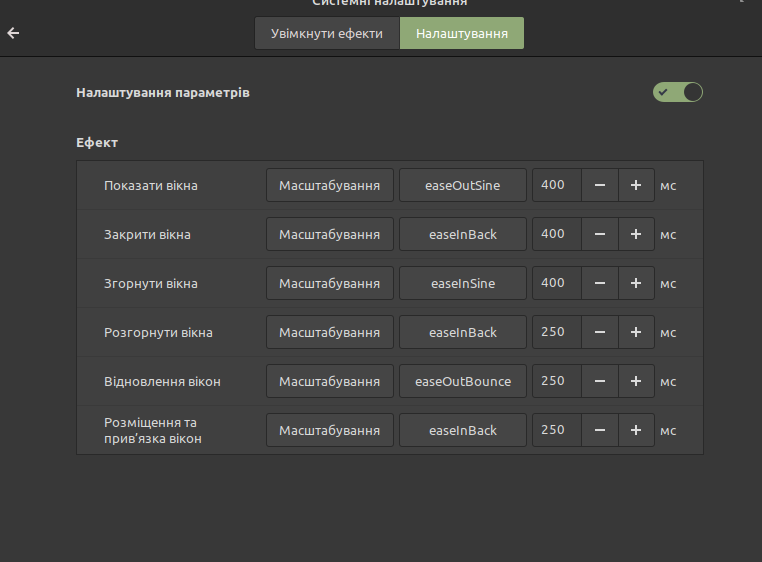Click the Закрити вікна row label
The width and height of the screenshot is (762, 562).
pos(147,235)
